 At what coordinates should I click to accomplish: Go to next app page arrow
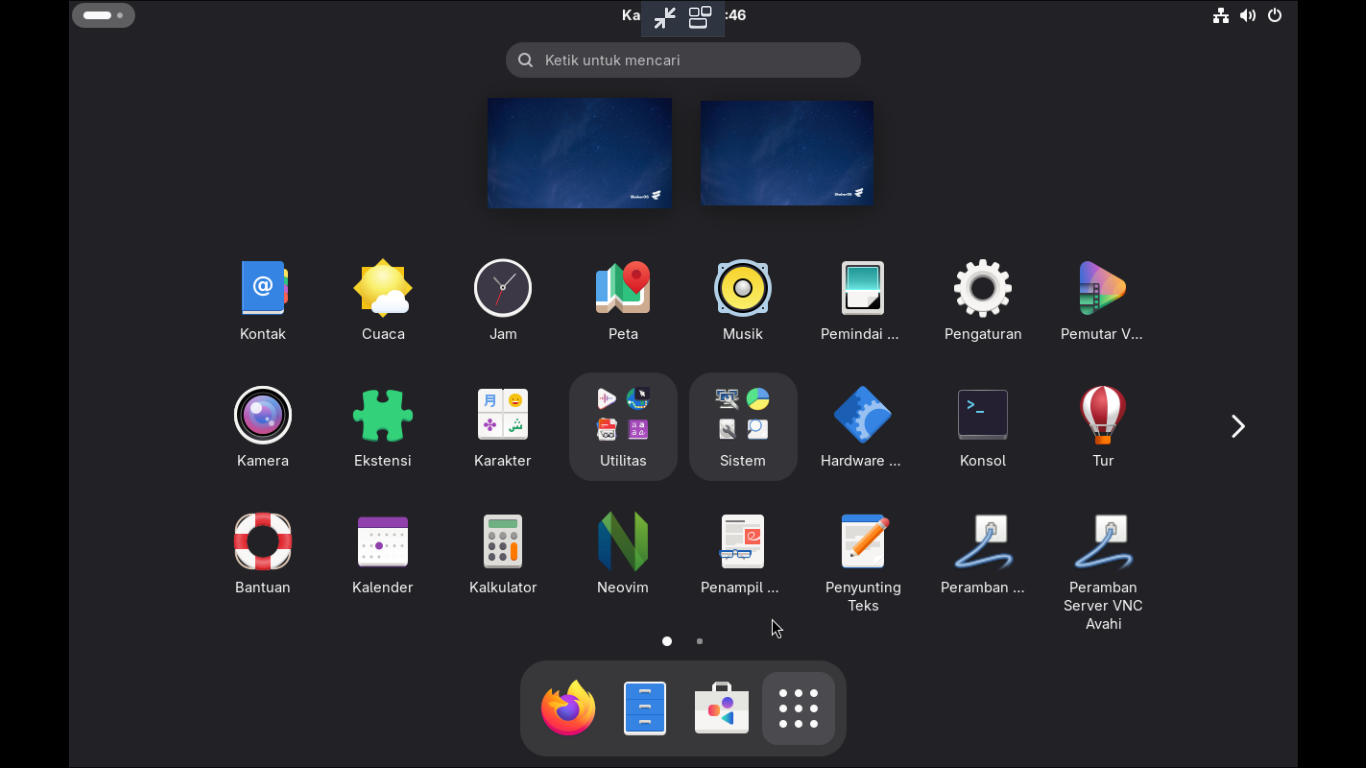(1238, 427)
